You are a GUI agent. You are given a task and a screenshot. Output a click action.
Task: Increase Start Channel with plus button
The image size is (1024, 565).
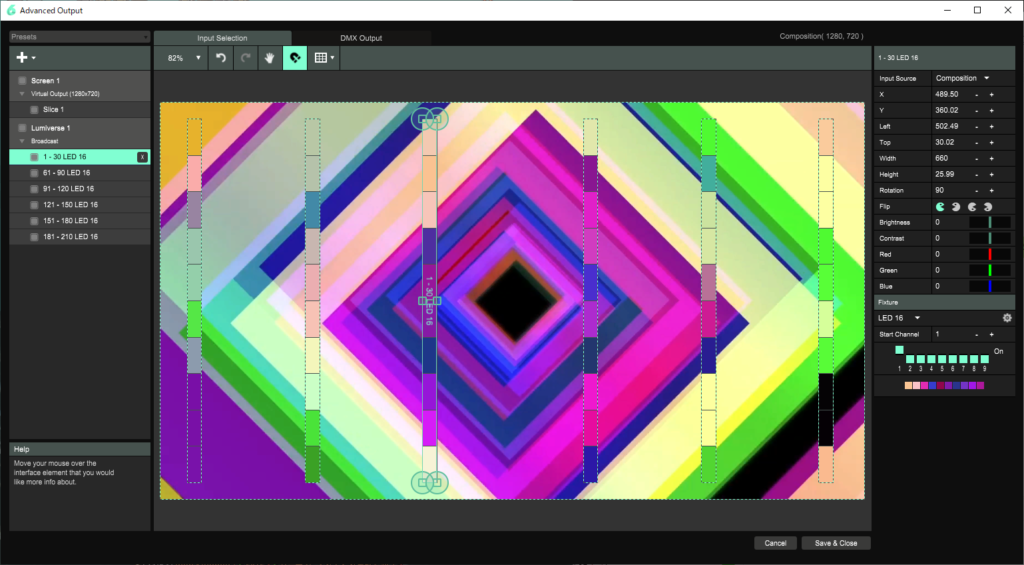pyautogui.click(x=991, y=334)
